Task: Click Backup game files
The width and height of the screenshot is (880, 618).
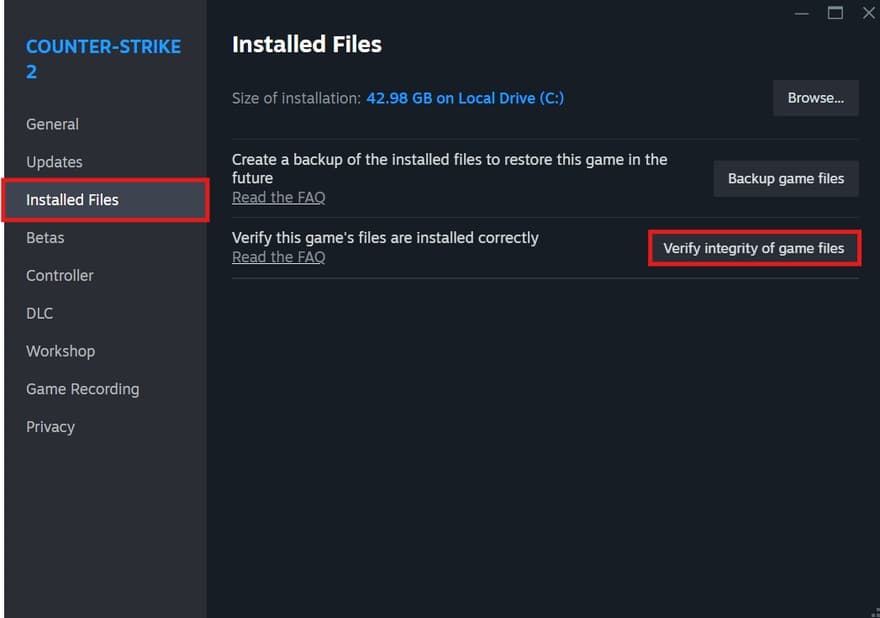Action: point(786,178)
